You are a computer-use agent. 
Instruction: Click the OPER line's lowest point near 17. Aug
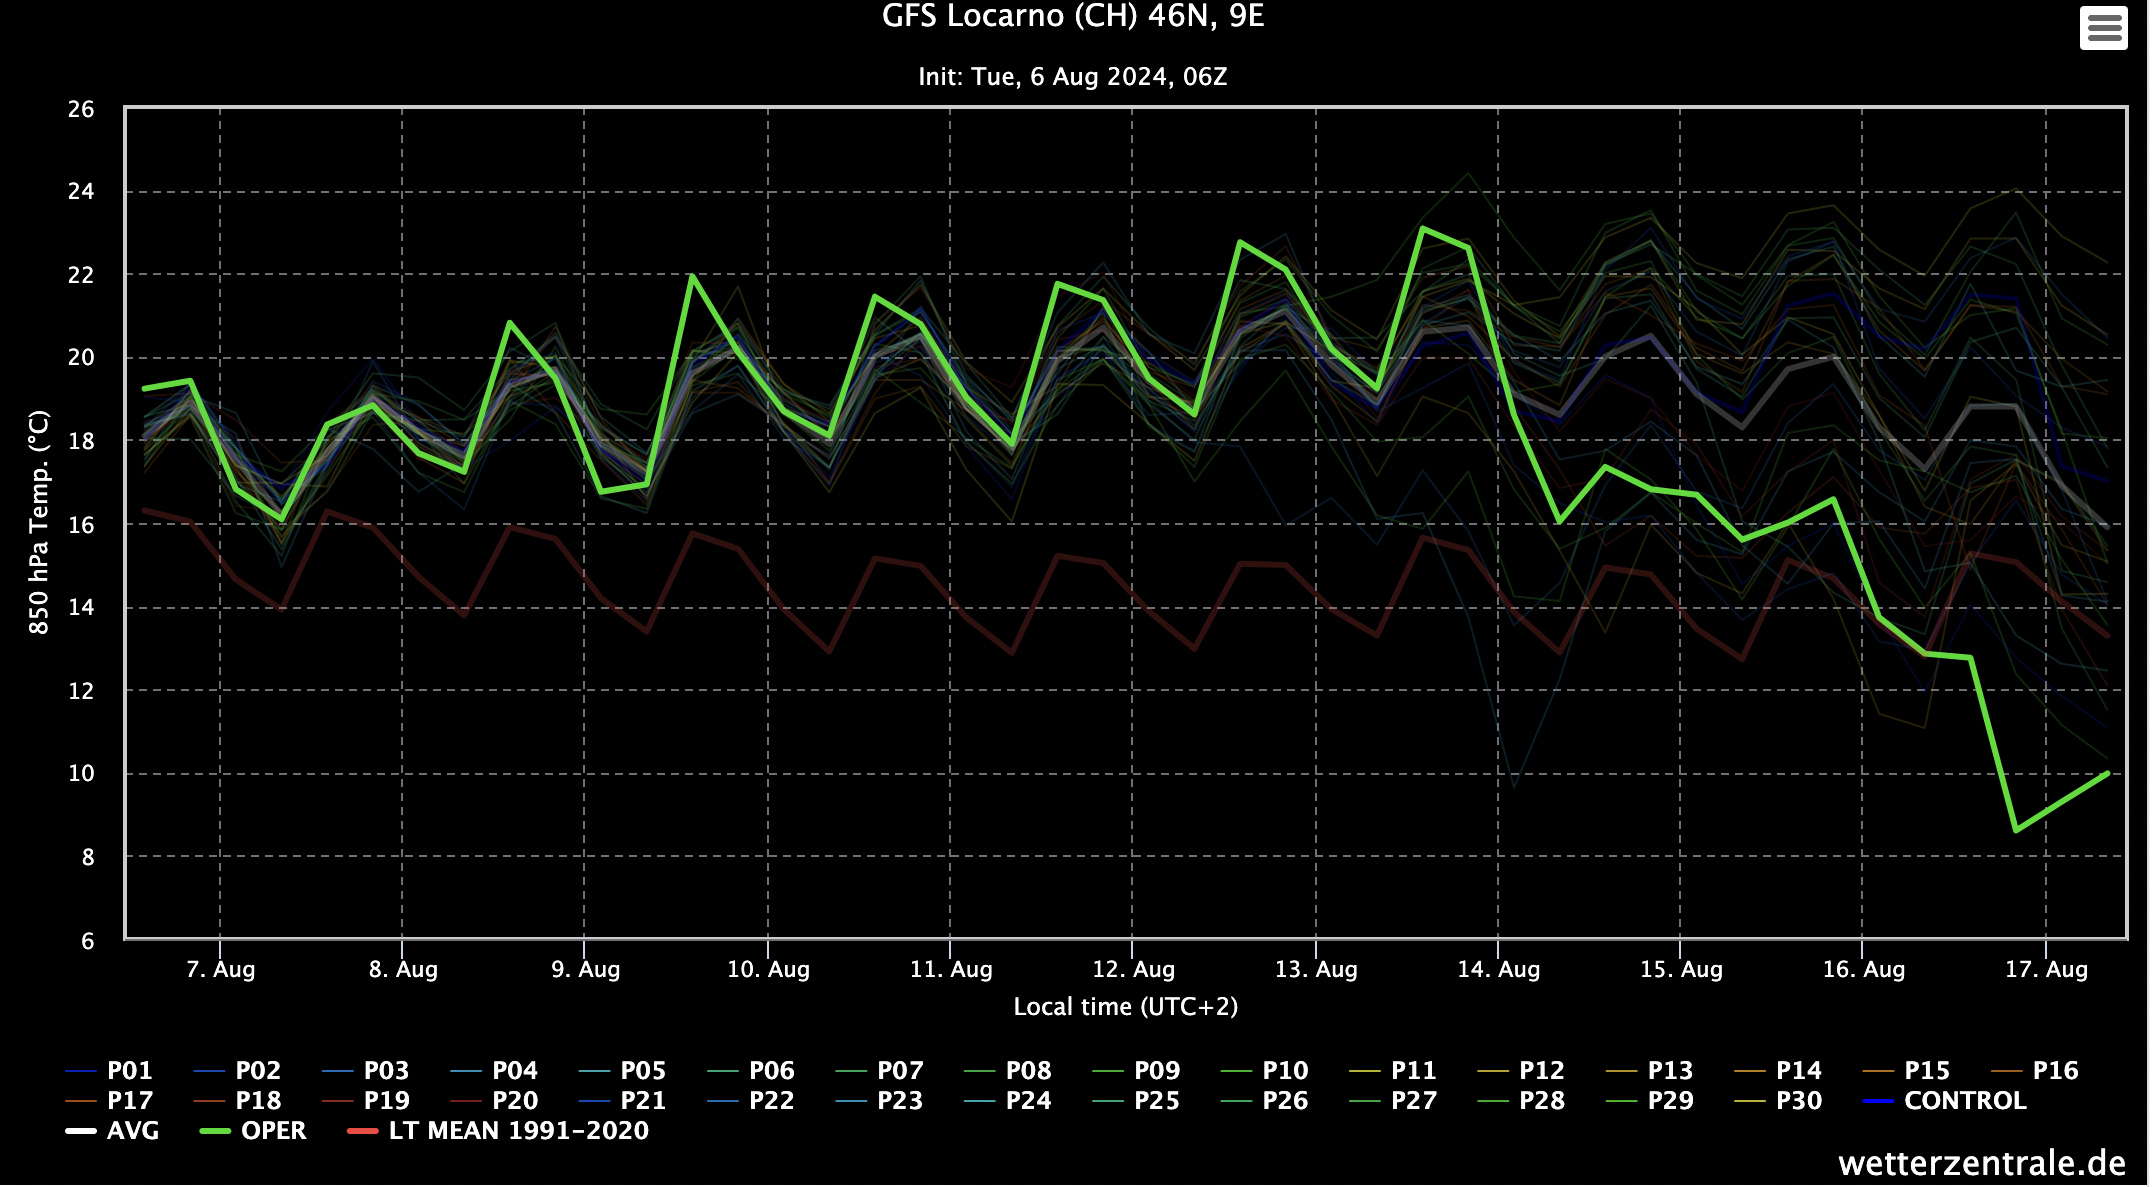(x=2016, y=830)
